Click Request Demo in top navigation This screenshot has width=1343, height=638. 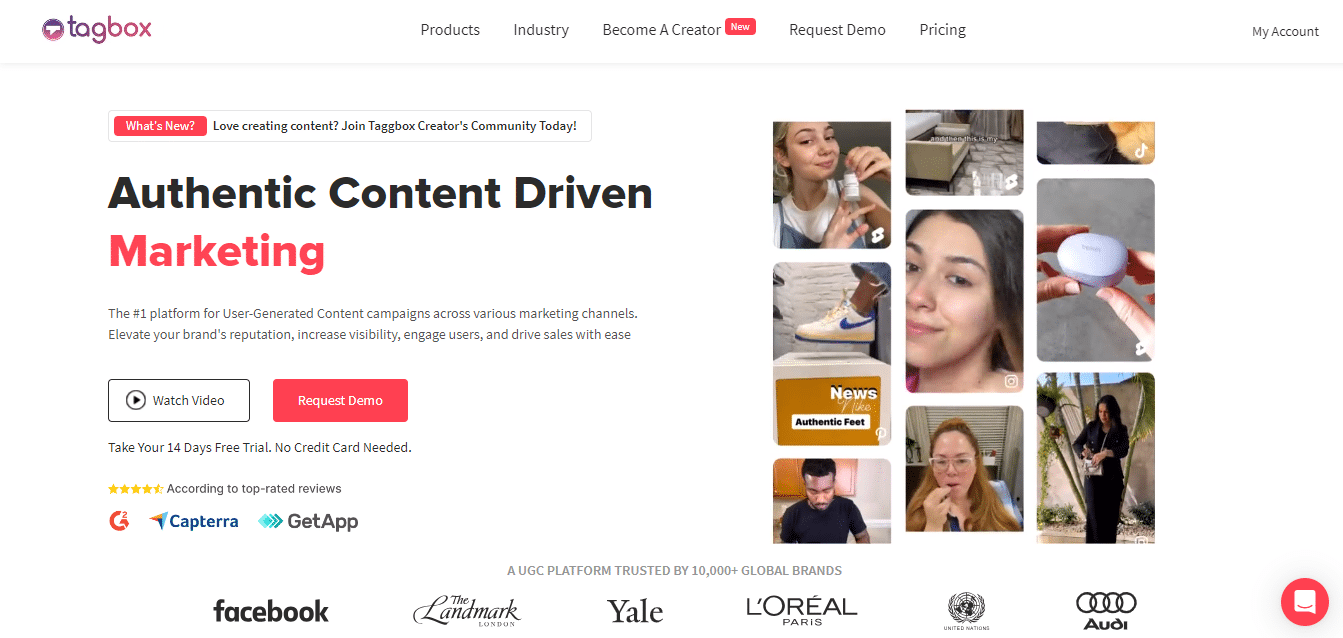[837, 30]
